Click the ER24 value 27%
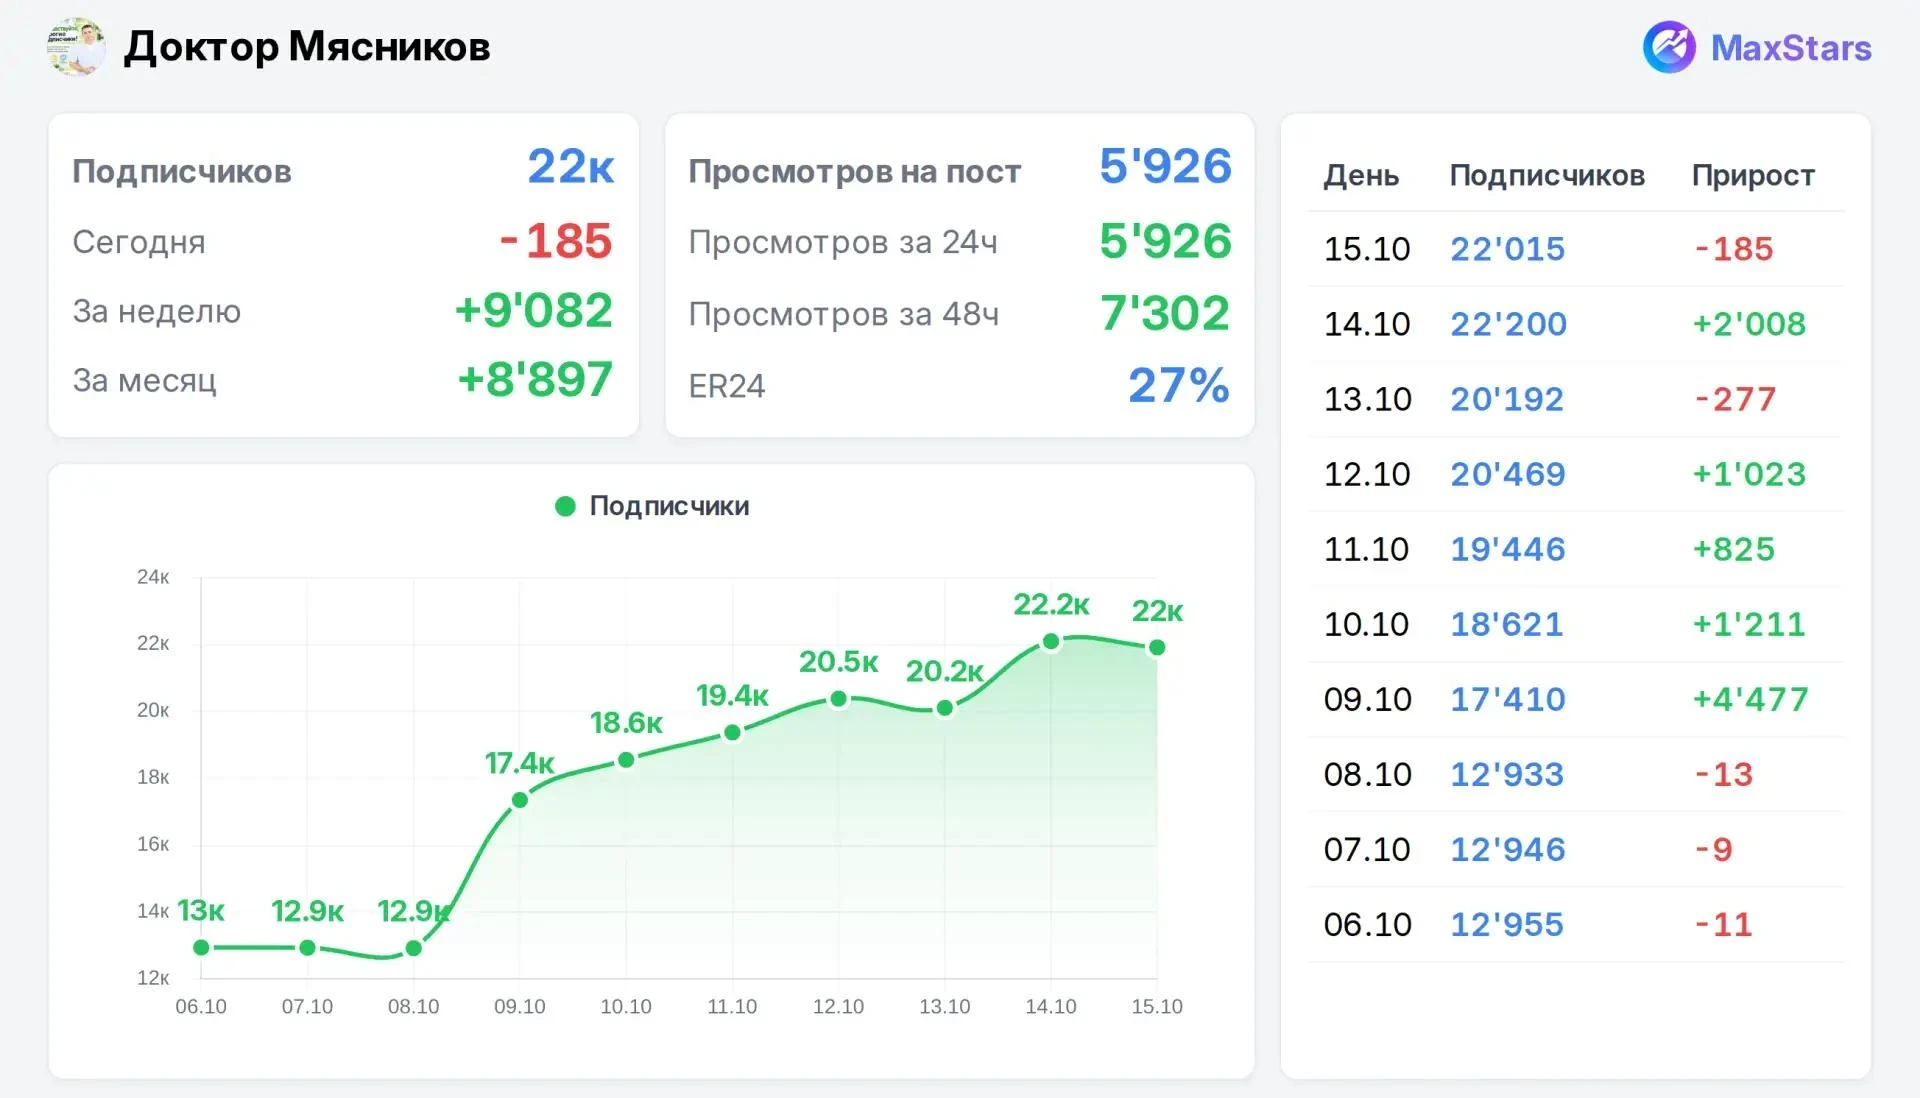This screenshot has height=1098, width=1920. click(1179, 385)
